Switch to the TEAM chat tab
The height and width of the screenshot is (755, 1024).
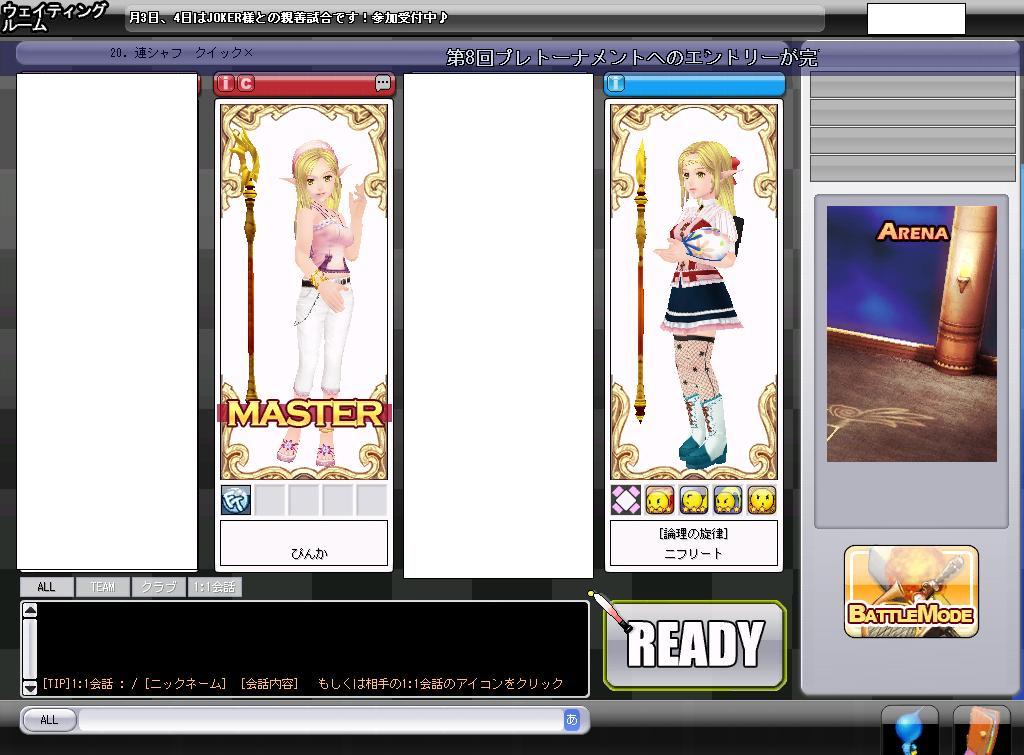[x=102, y=587]
